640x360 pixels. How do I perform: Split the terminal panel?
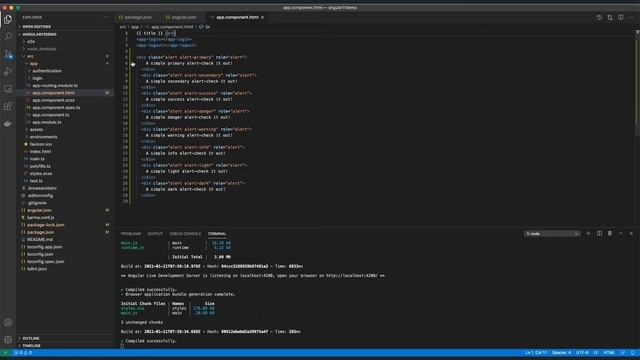pos(599,233)
